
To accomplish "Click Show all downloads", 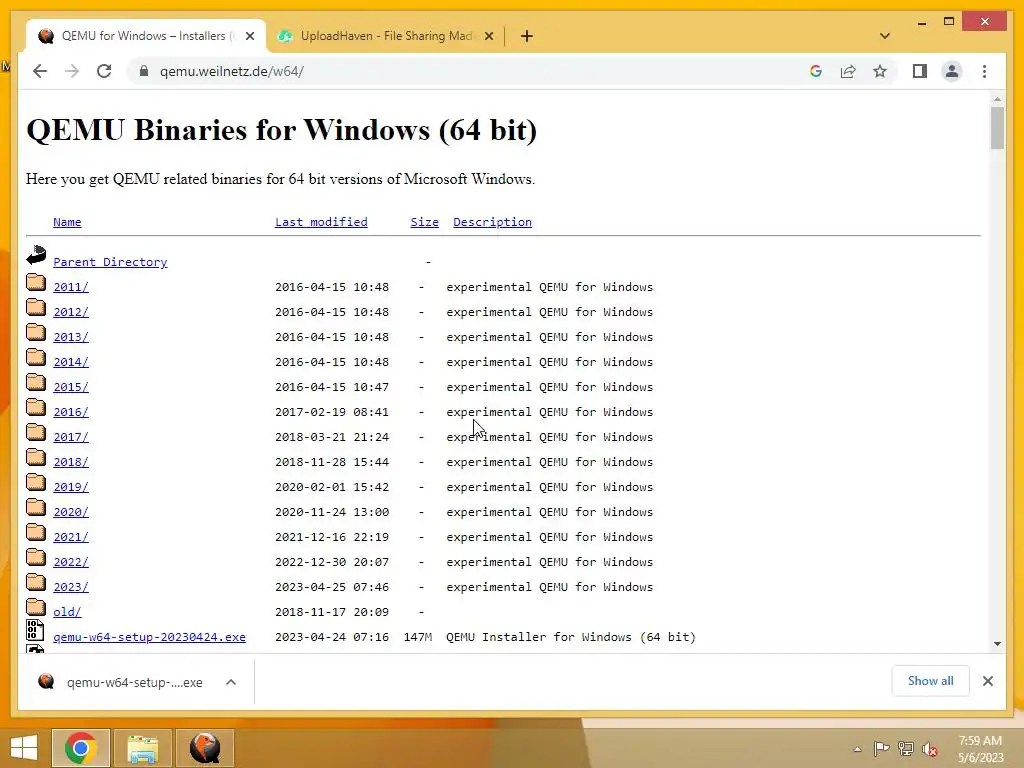I will coord(931,680).
